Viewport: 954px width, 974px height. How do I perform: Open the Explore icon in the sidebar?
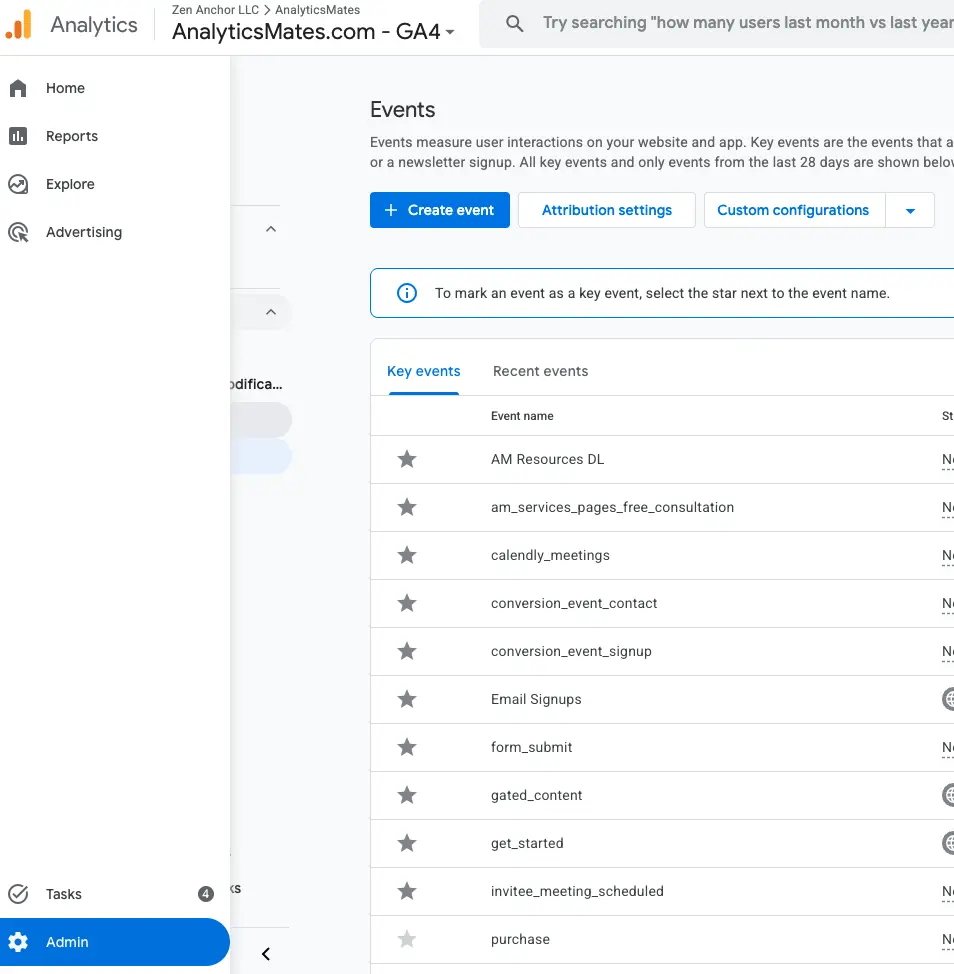coord(18,184)
